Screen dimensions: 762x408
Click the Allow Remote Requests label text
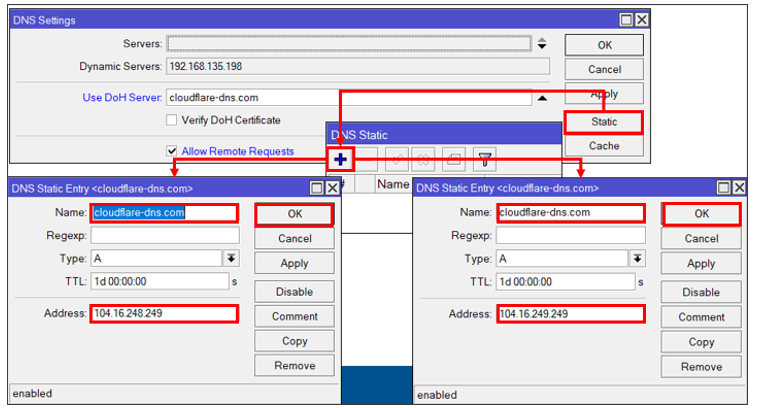(x=238, y=151)
